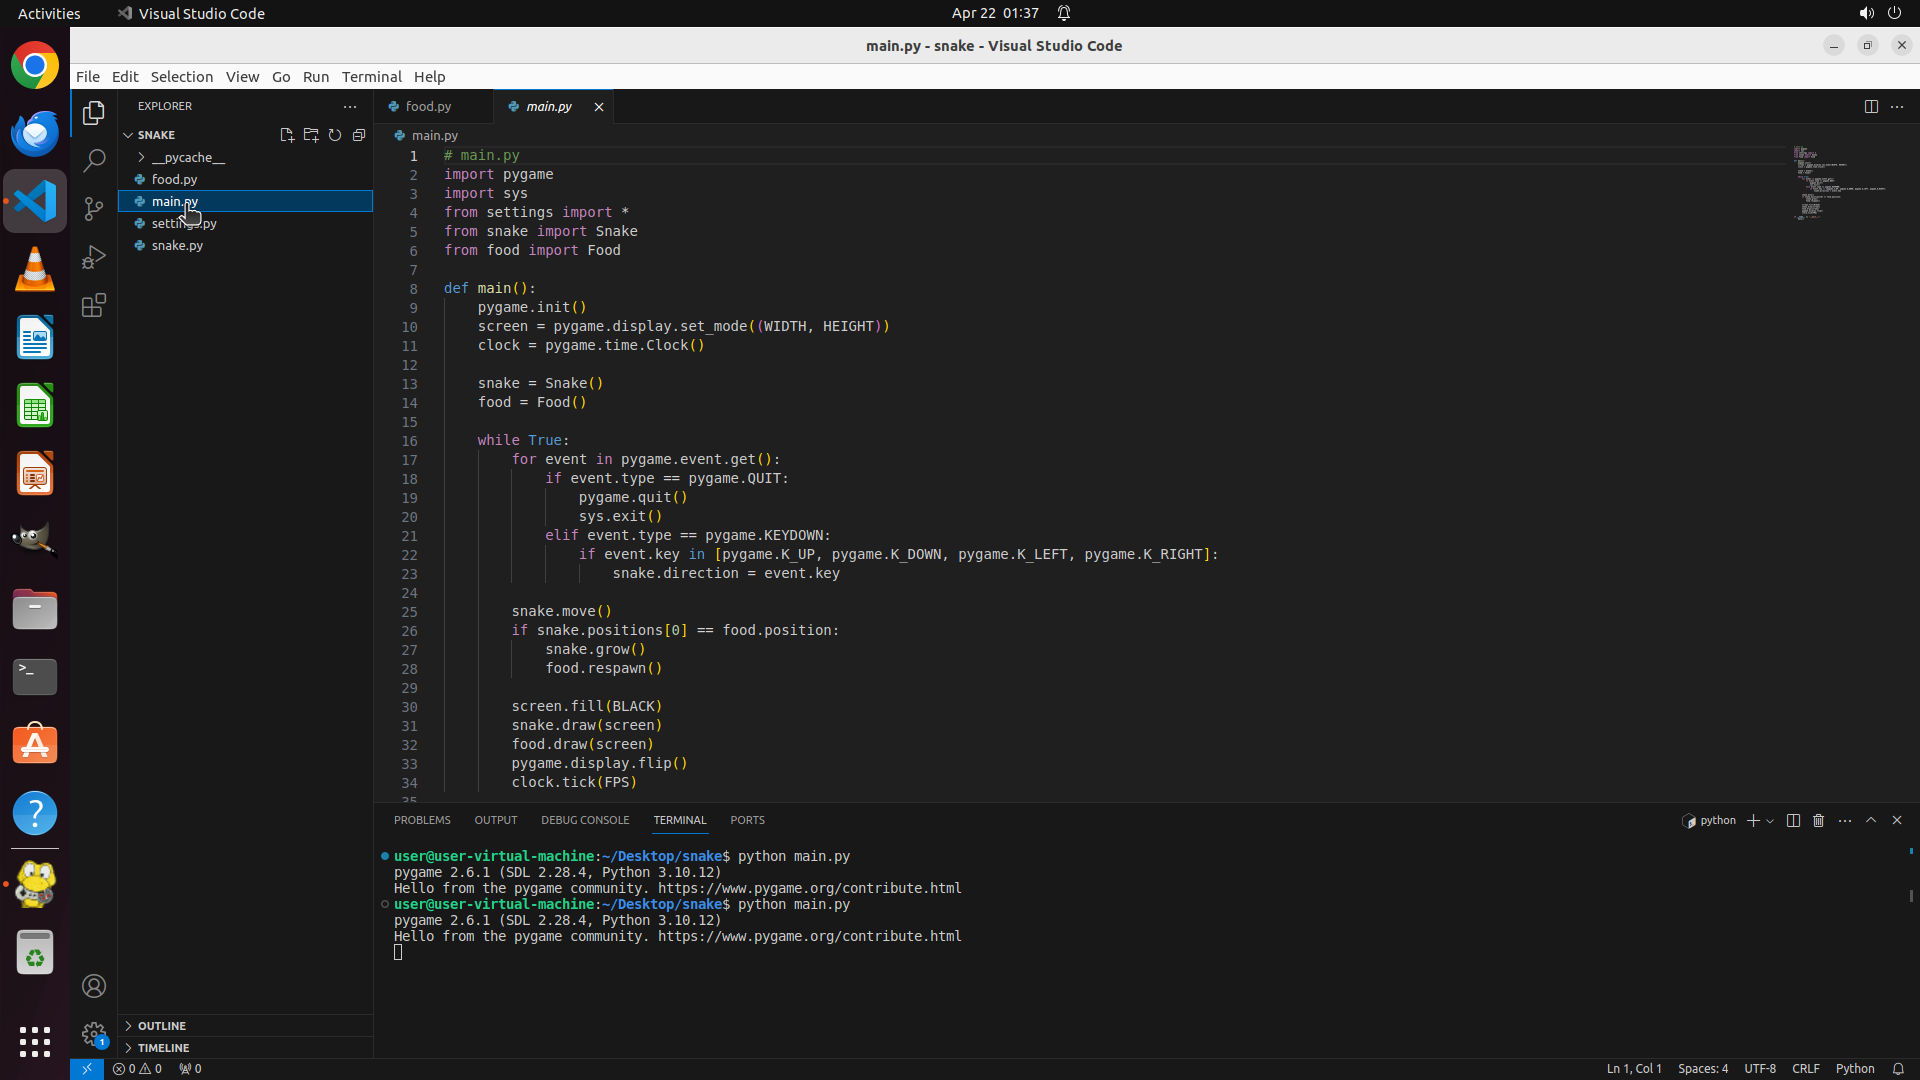1920x1080 pixels.
Task: Click New File icon in explorer
Action: tap(287, 135)
